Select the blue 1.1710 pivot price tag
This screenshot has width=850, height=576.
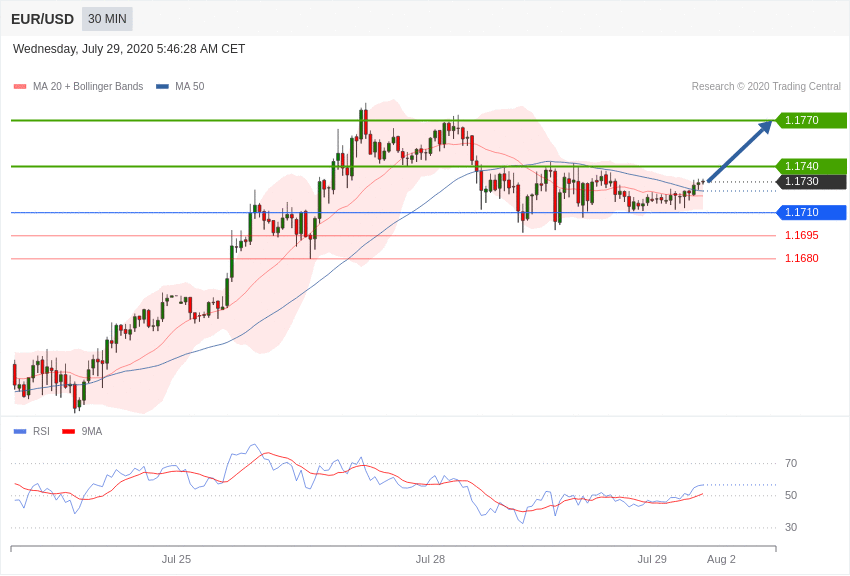[811, 212]
